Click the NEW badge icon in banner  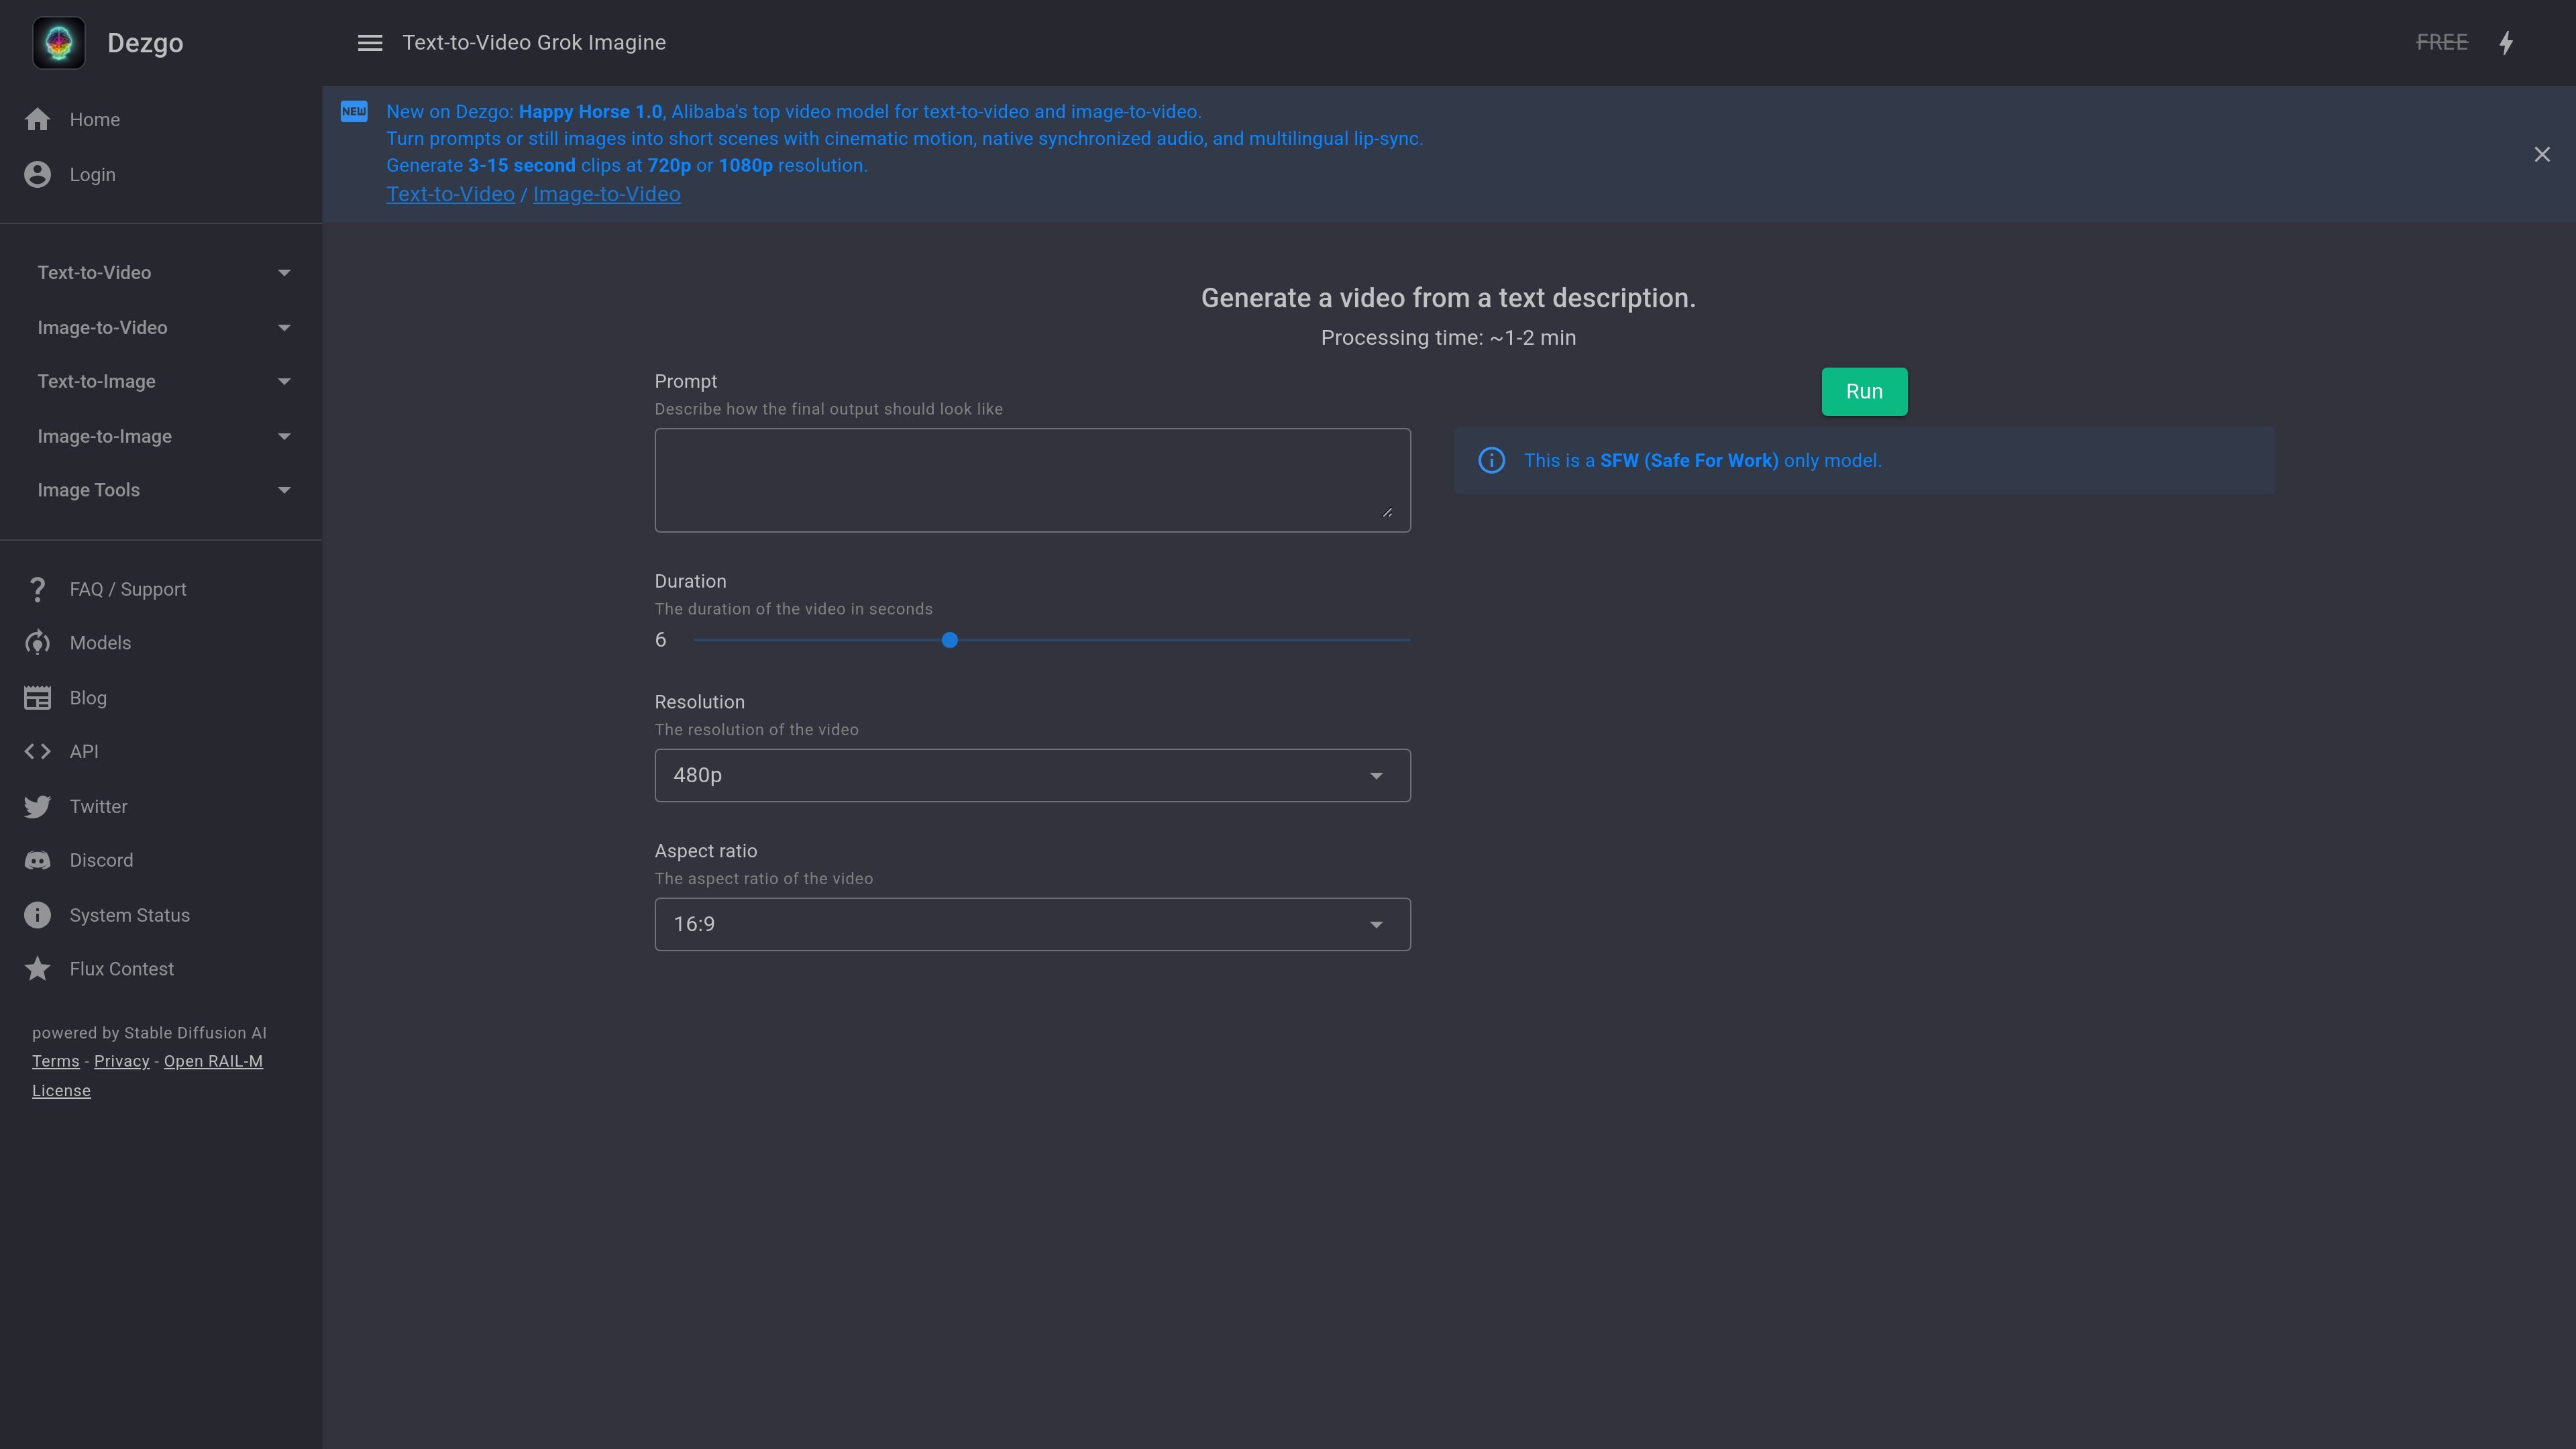[x=354, y=111]
